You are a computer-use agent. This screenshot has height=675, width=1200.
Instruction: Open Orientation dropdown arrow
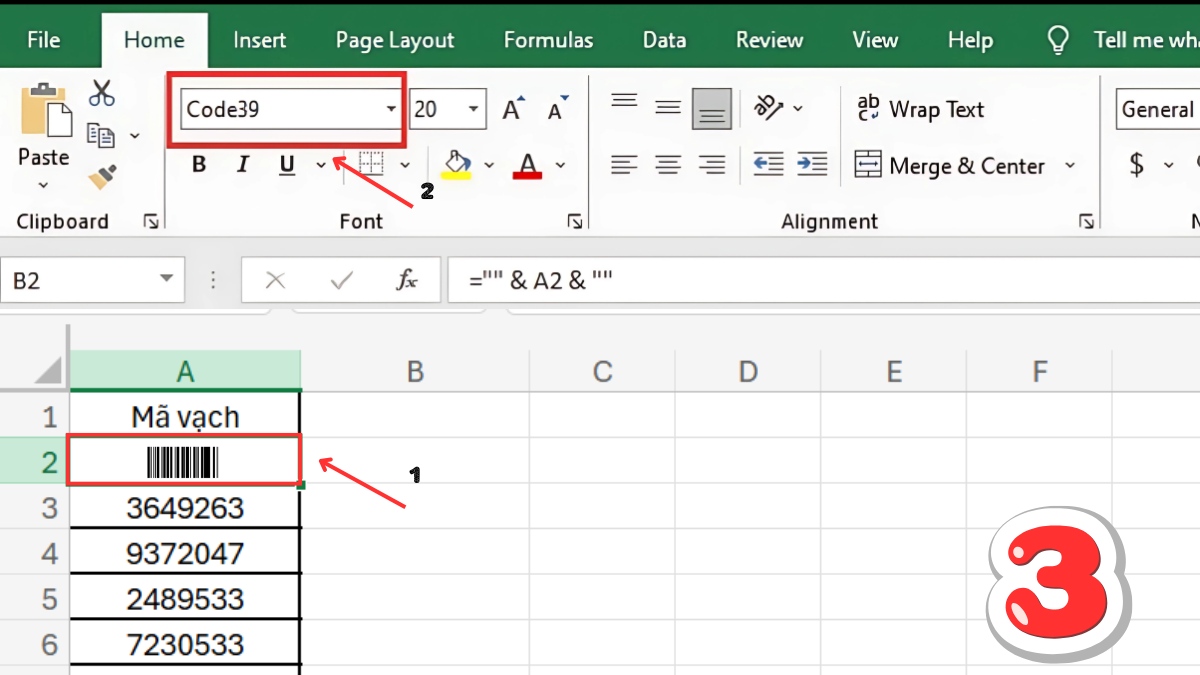pyautogui.click(x=798, y=108)
